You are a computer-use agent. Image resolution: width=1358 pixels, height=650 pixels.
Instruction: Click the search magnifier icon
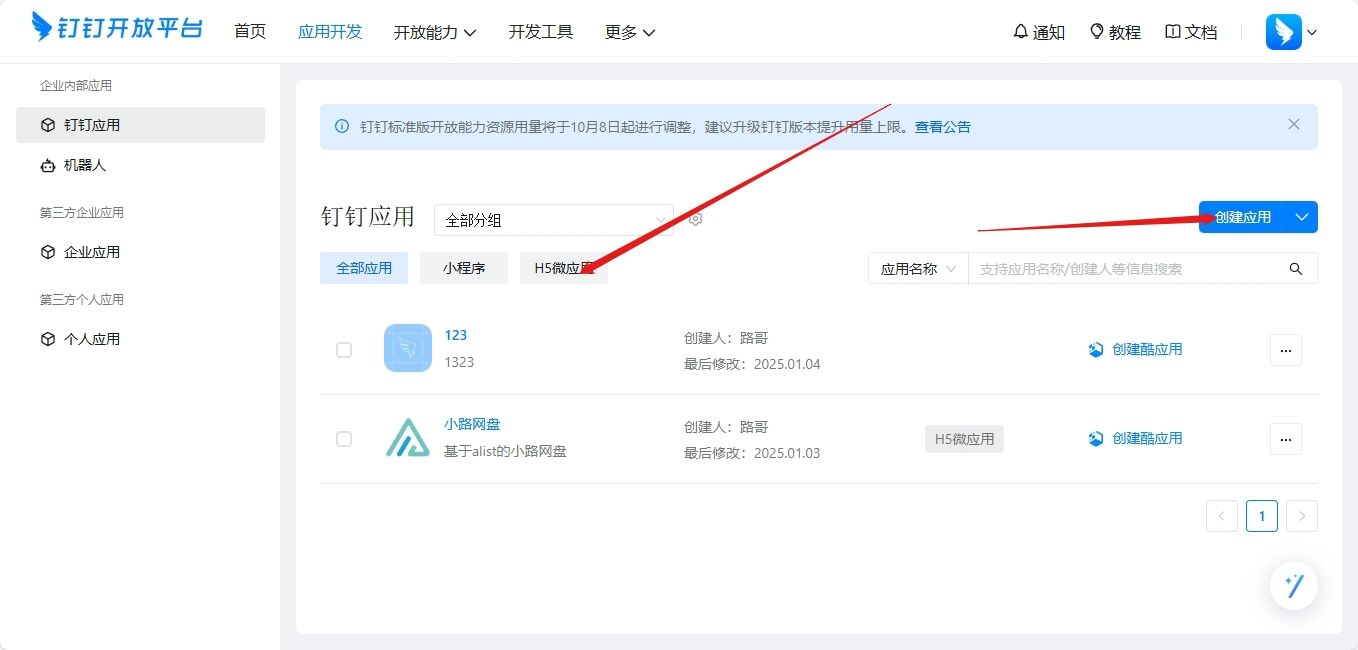[x=1296, y=269]
